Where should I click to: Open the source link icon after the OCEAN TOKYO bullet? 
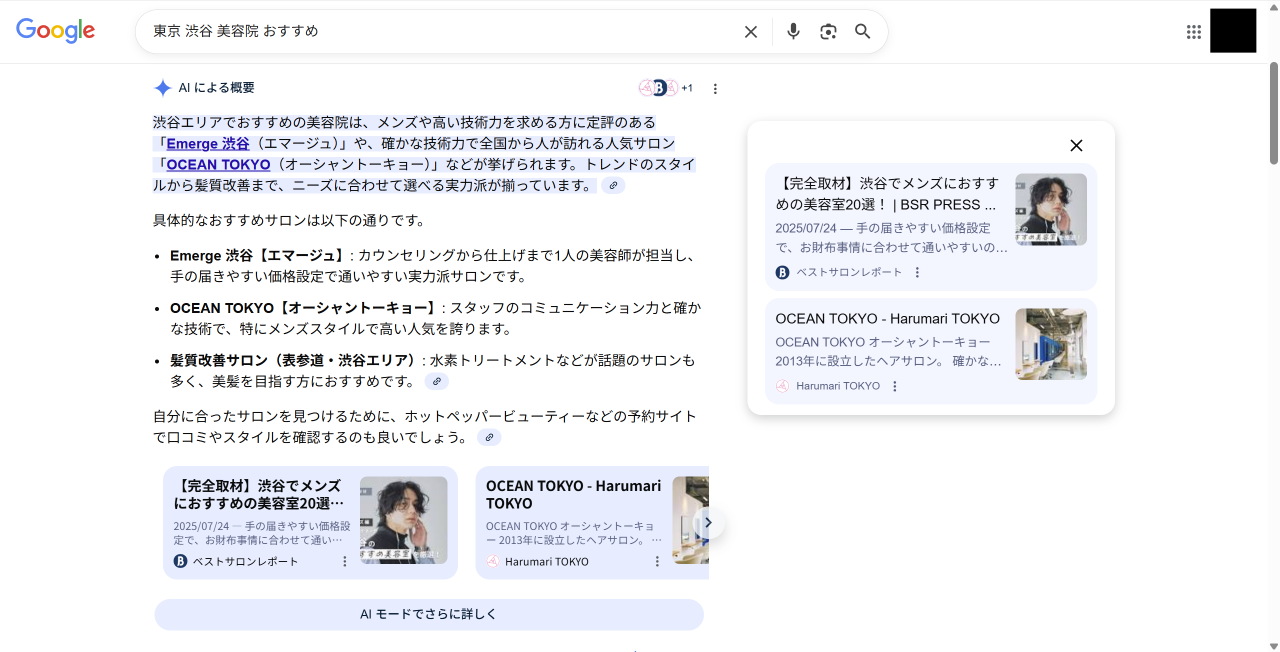437,381
